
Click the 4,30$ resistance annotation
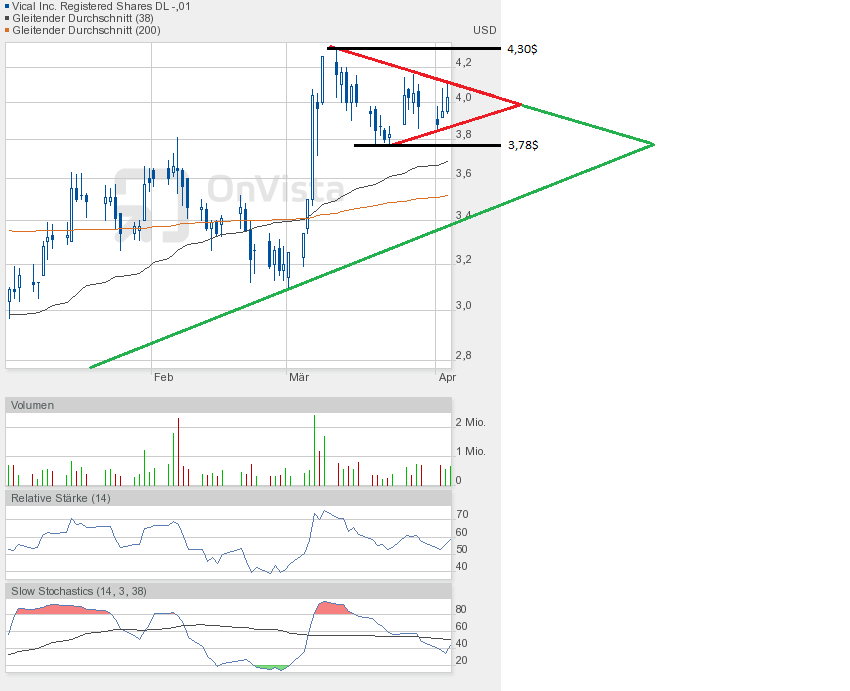[522, 49]
